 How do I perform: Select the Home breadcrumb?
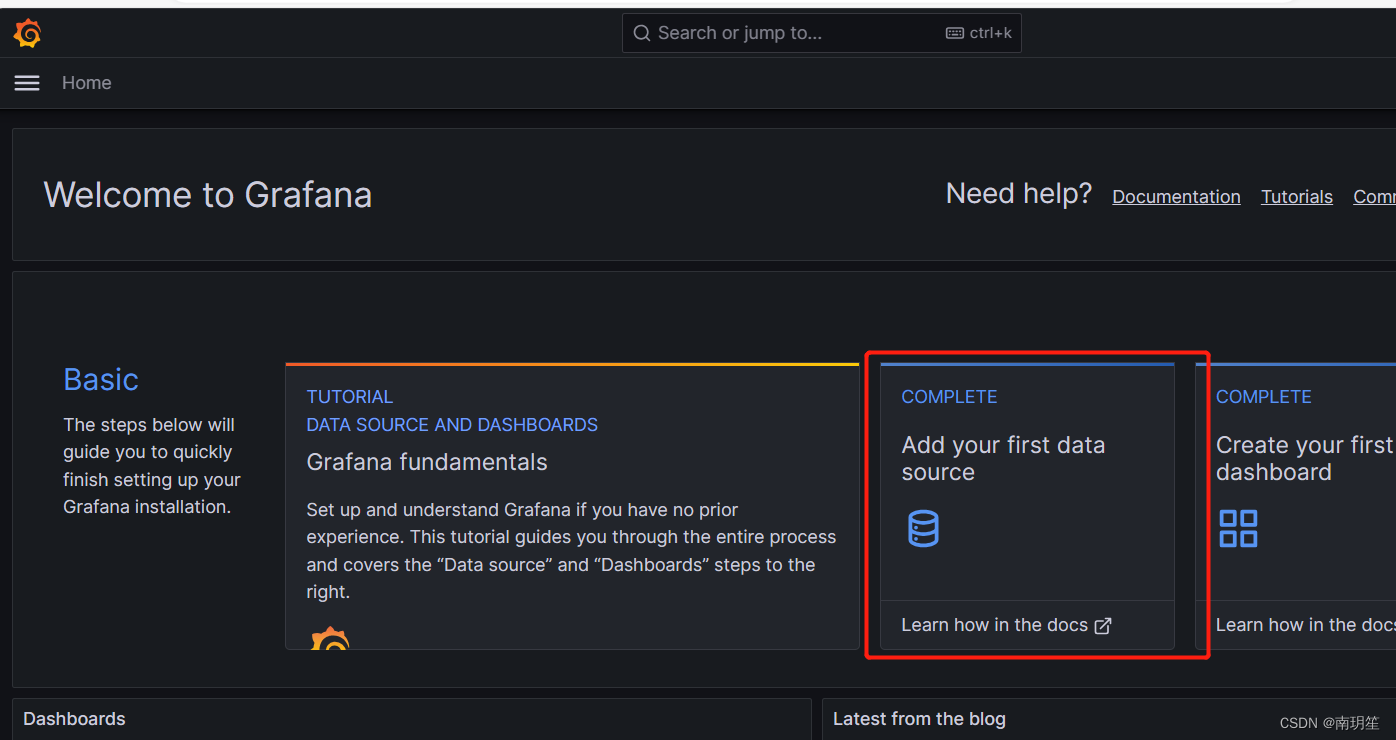point(86,83)
